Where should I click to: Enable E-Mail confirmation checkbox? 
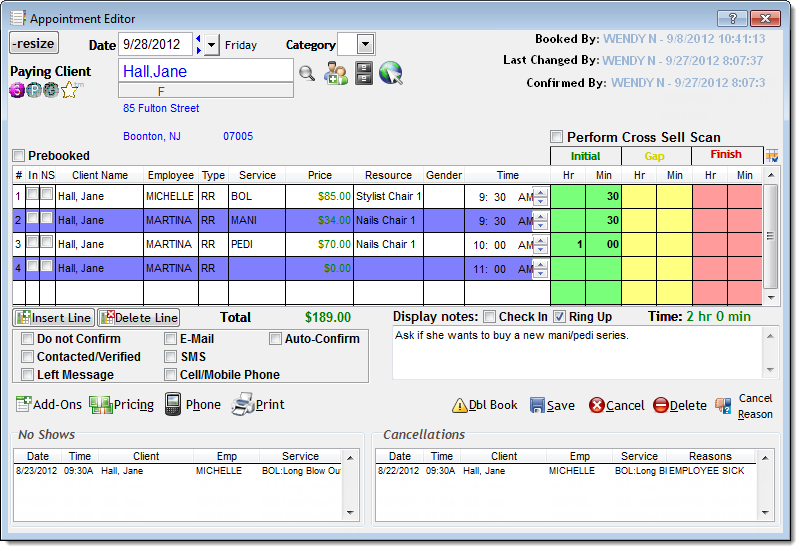(x=171, y=339)
